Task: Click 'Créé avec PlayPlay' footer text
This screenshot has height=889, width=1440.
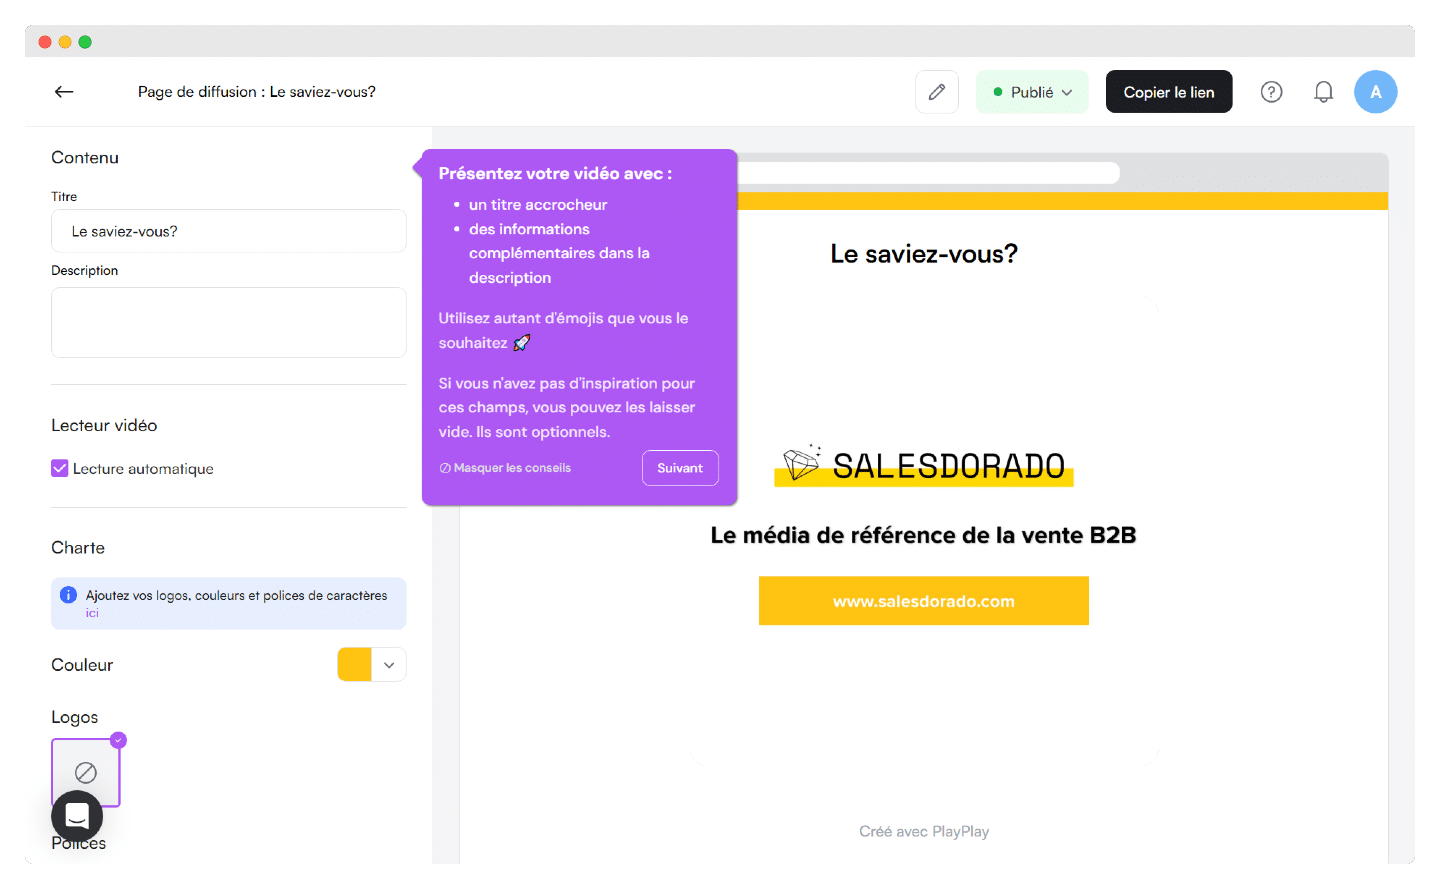Action: click(x=924, y=831)
